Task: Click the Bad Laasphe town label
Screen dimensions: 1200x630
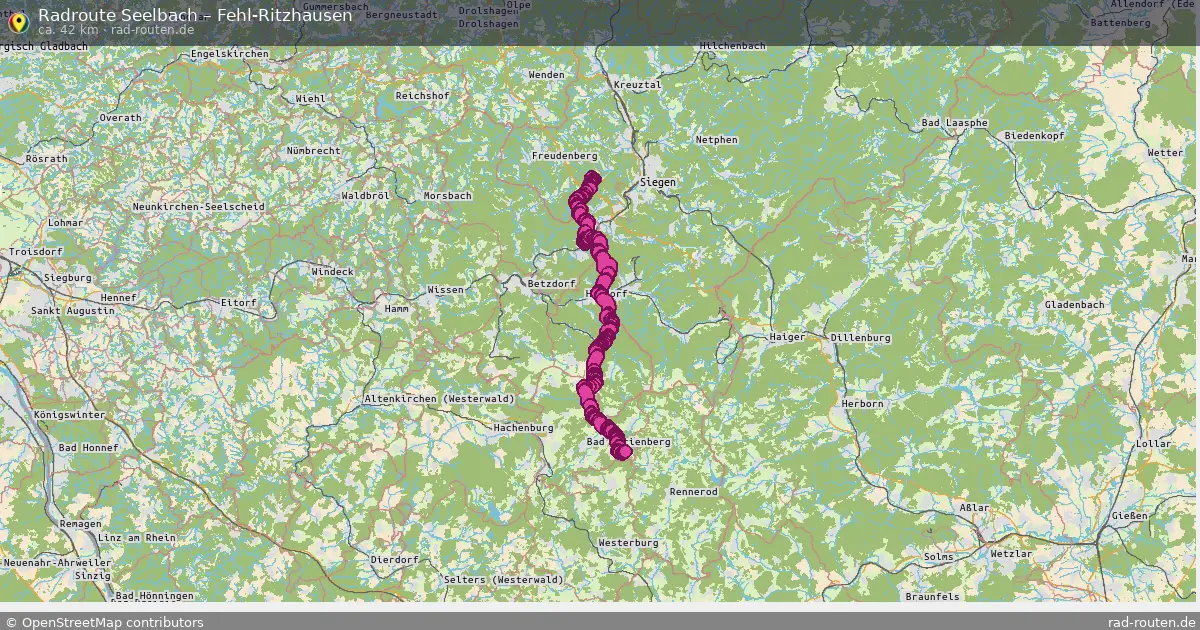Action: click(x=955, y=123)
